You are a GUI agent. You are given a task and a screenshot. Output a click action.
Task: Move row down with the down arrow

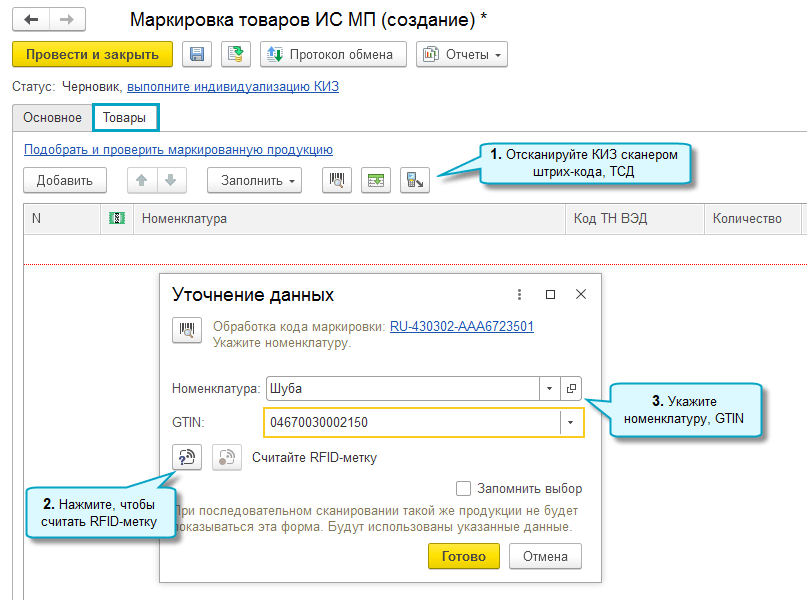[171, 180]
